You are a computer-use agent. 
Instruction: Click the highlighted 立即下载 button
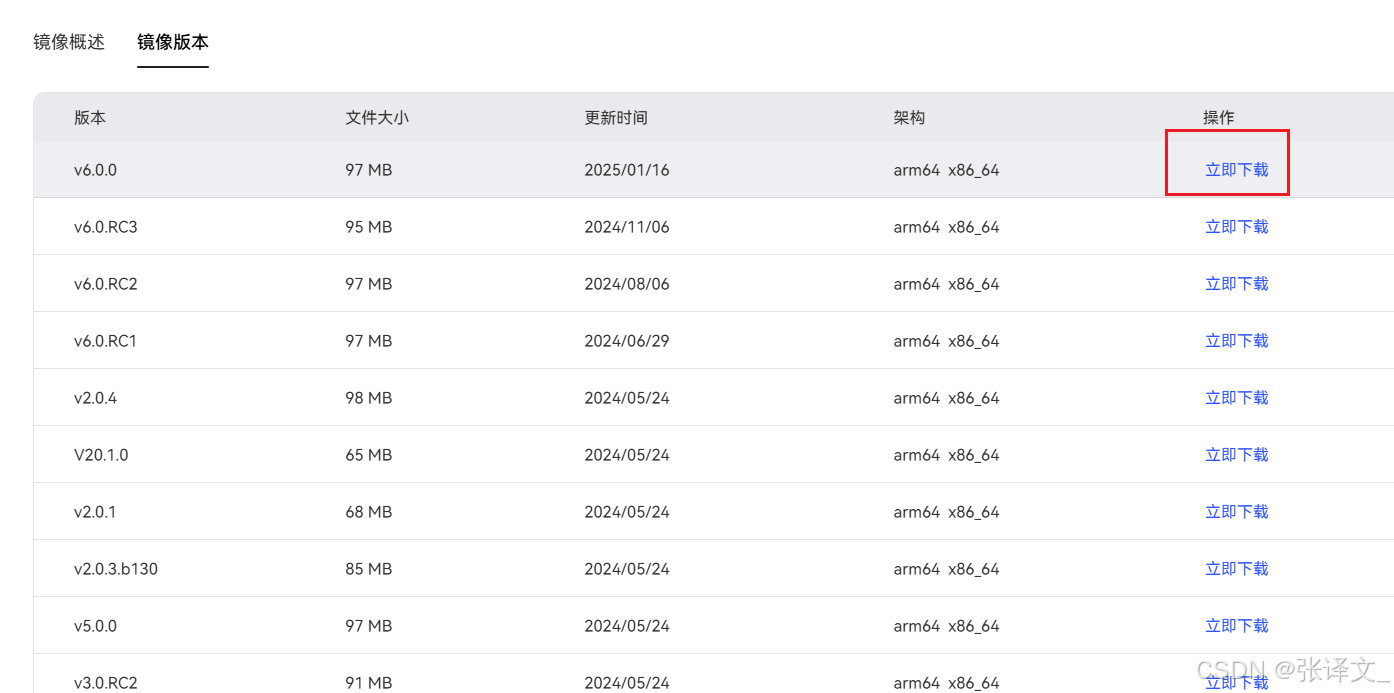click(1237, 169)
